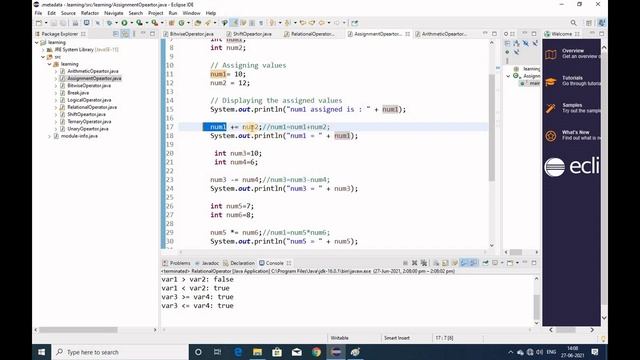The height and width of the screenshot is (360, 640).
Task: Expand the module-info.java node
Action: click(x=50, y=136)
